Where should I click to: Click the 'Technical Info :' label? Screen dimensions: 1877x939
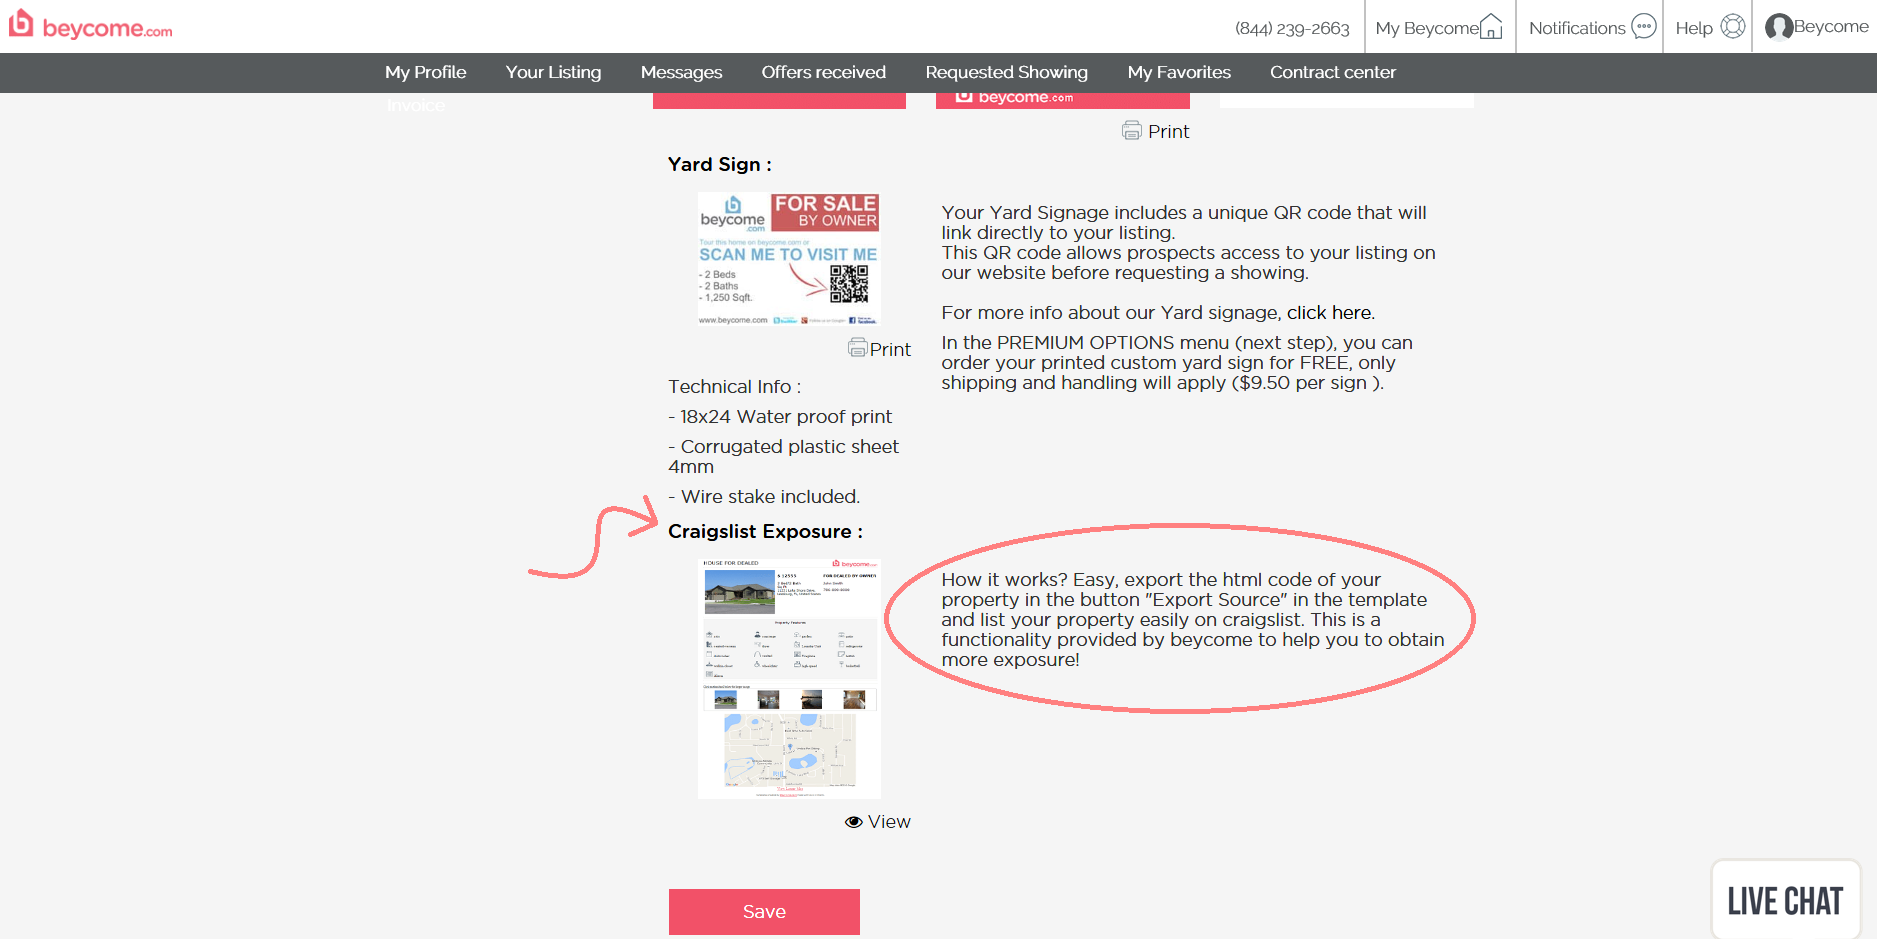click(735, 387)
